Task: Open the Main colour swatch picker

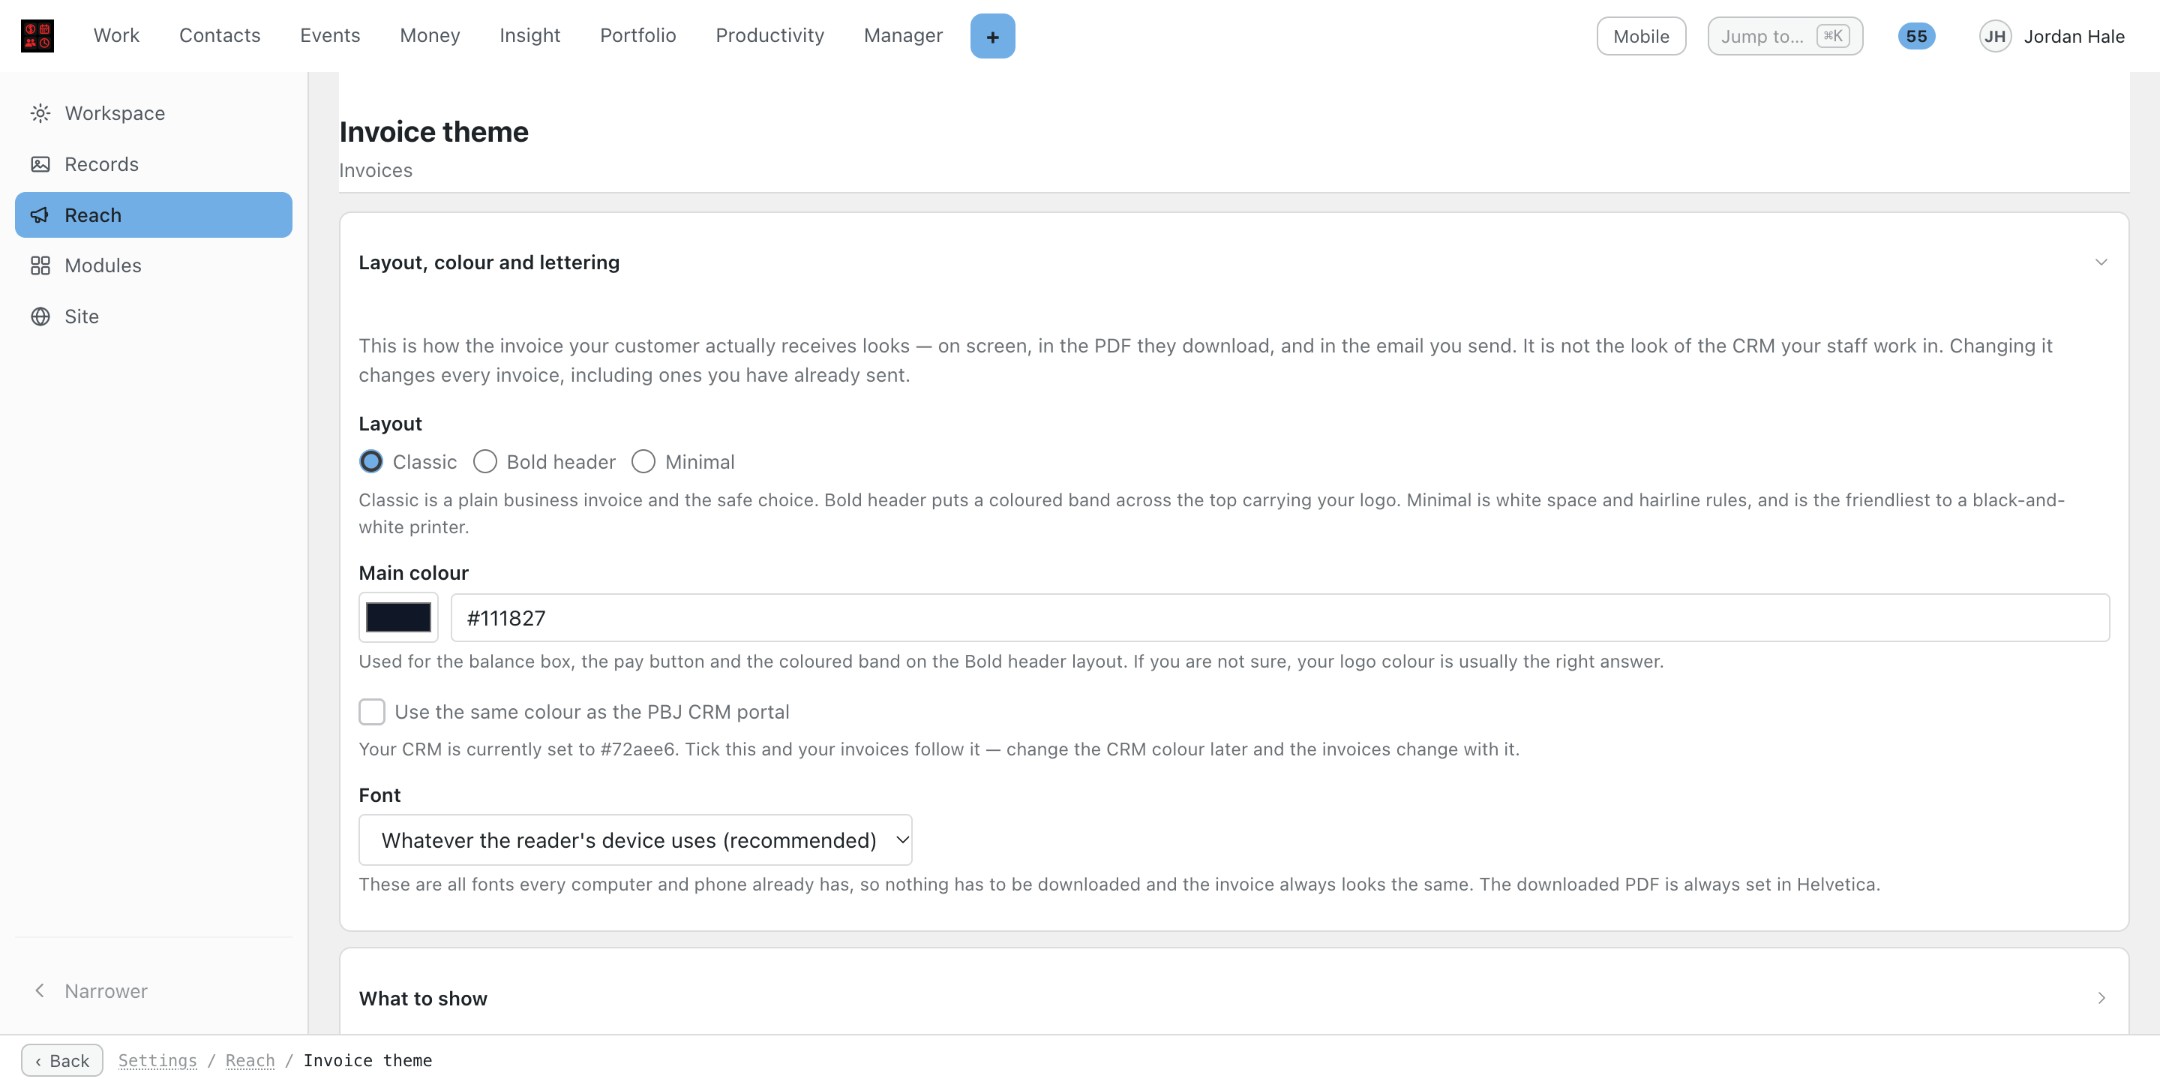Action: coord(398,618)
